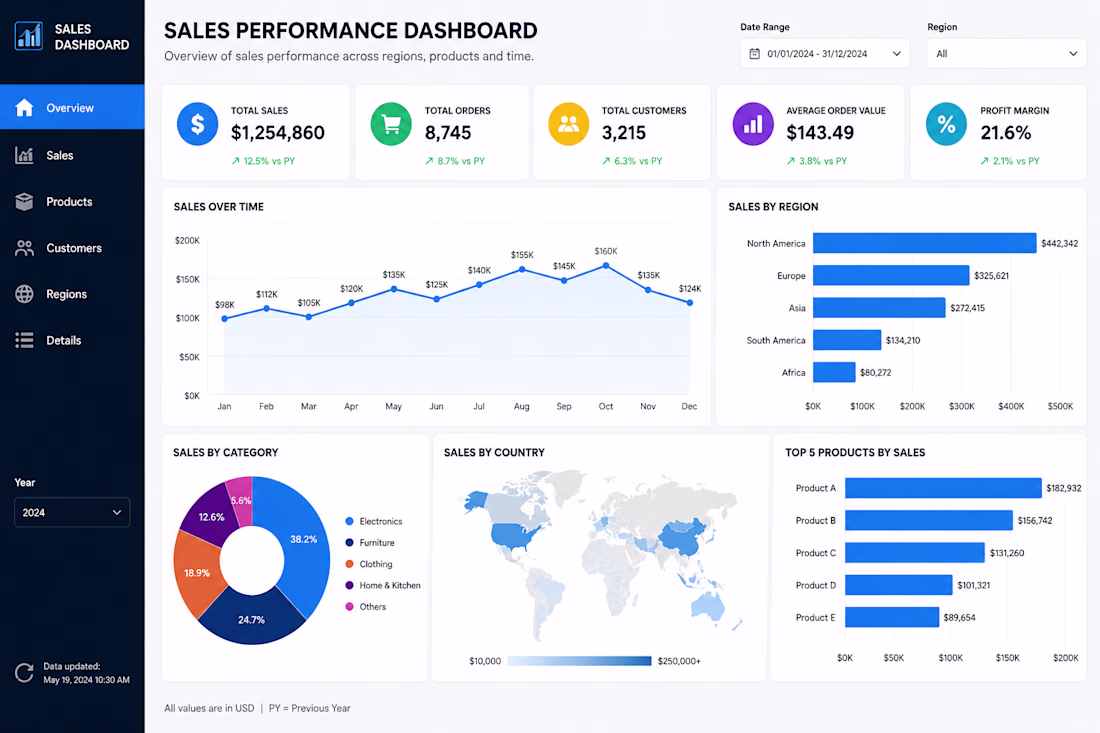
Task: Click the Product C sales bar
Action: coord(915,552)
